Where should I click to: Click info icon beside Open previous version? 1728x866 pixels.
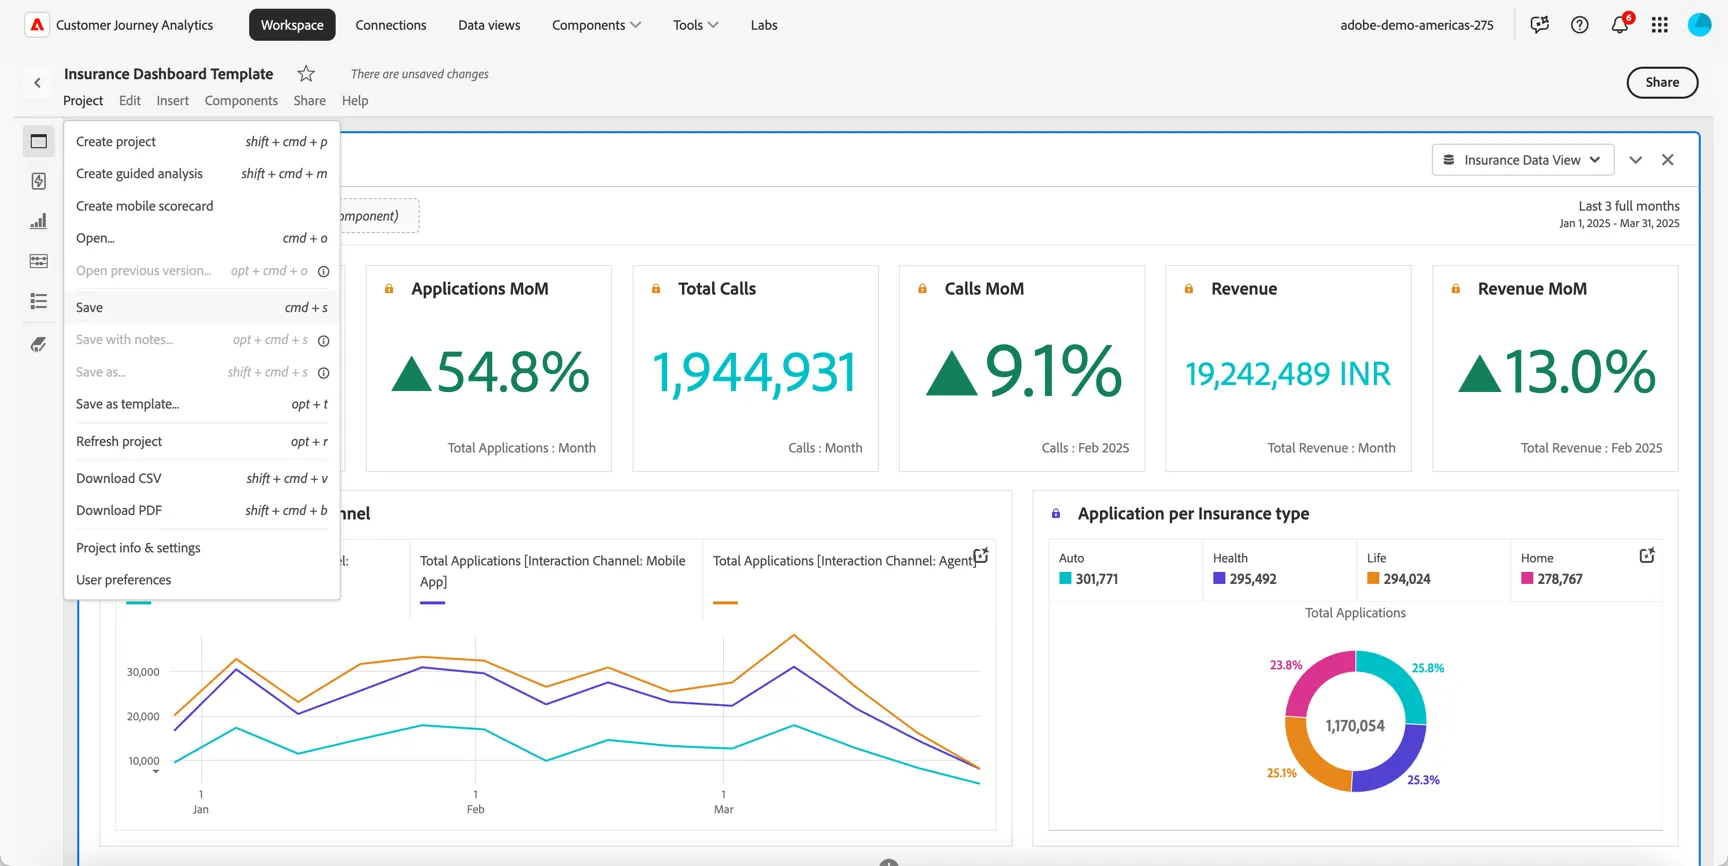[323, 271]
